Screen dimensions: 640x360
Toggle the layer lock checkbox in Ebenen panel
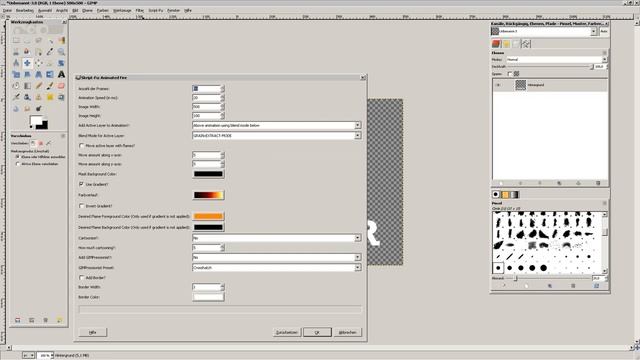point(509,74)
